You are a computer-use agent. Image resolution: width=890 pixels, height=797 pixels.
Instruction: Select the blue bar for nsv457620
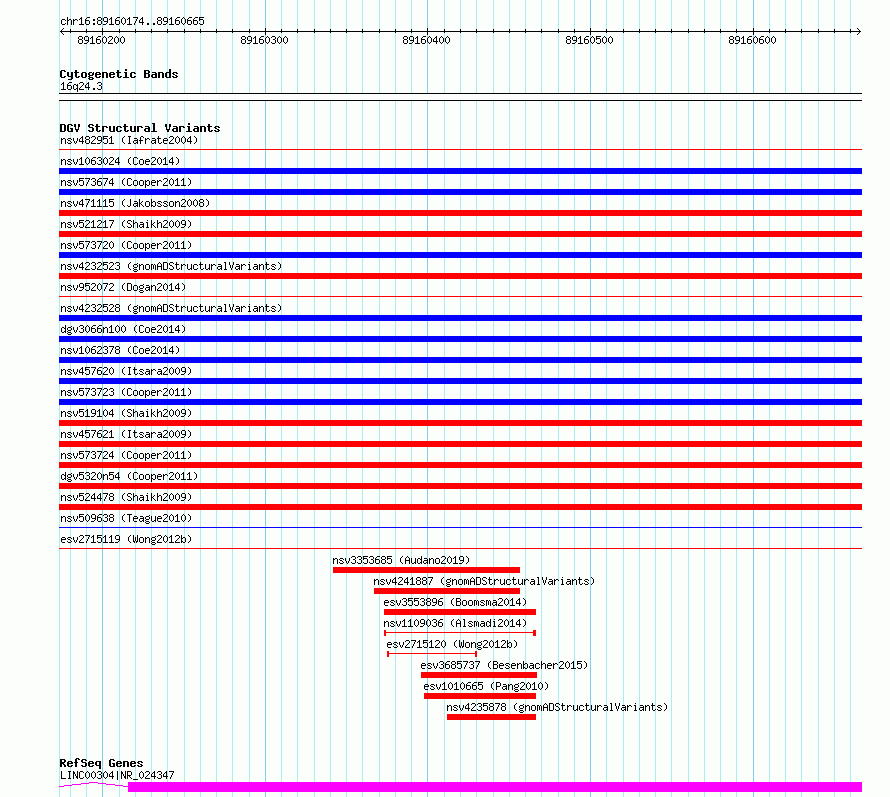pos(460,381)
